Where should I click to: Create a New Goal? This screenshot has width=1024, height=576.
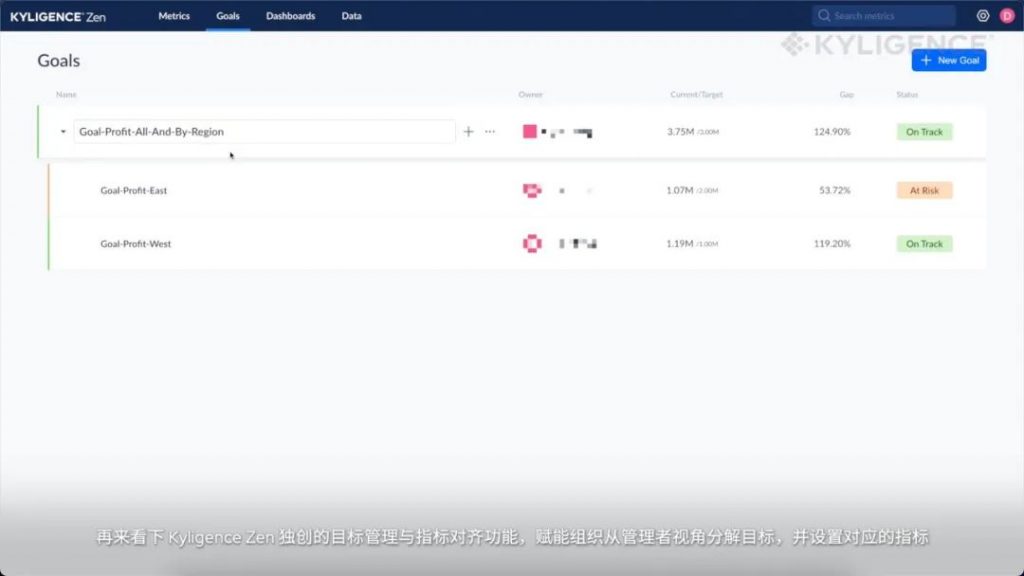click(949, 60)
